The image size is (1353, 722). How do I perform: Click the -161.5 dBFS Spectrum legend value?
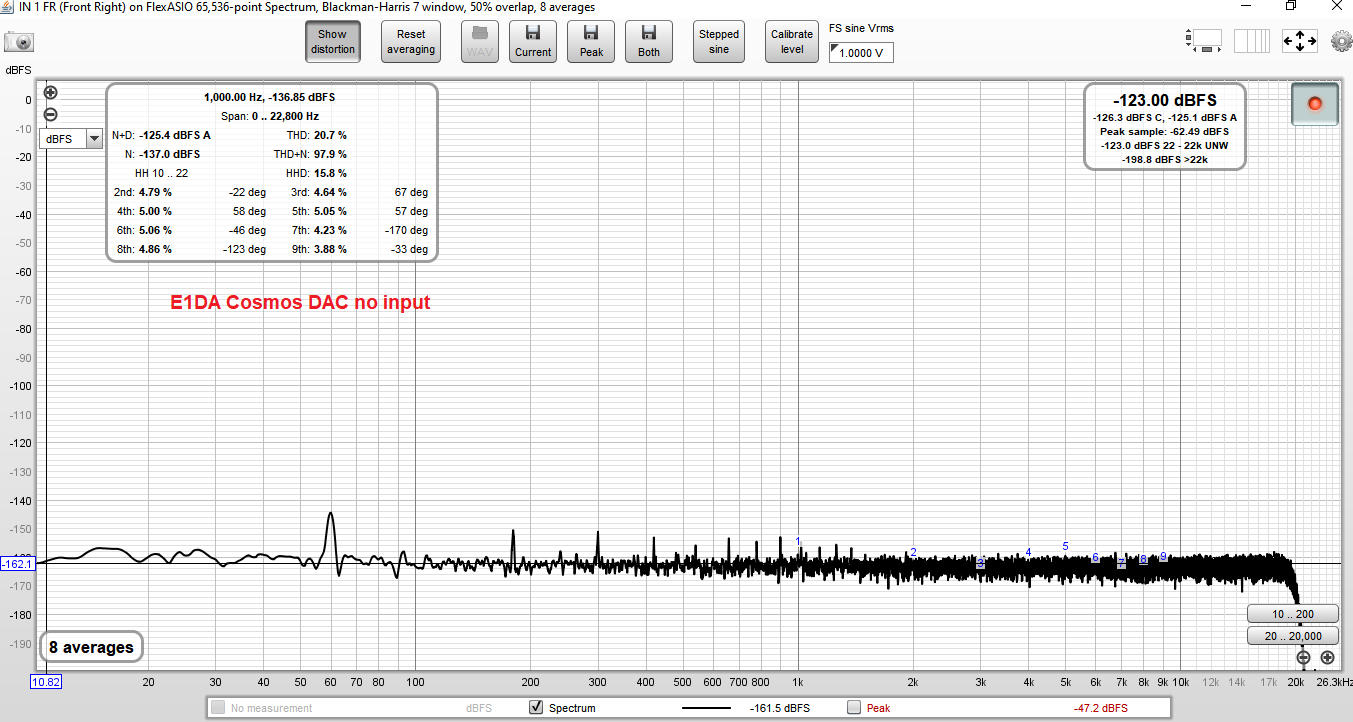coord(780,708)
